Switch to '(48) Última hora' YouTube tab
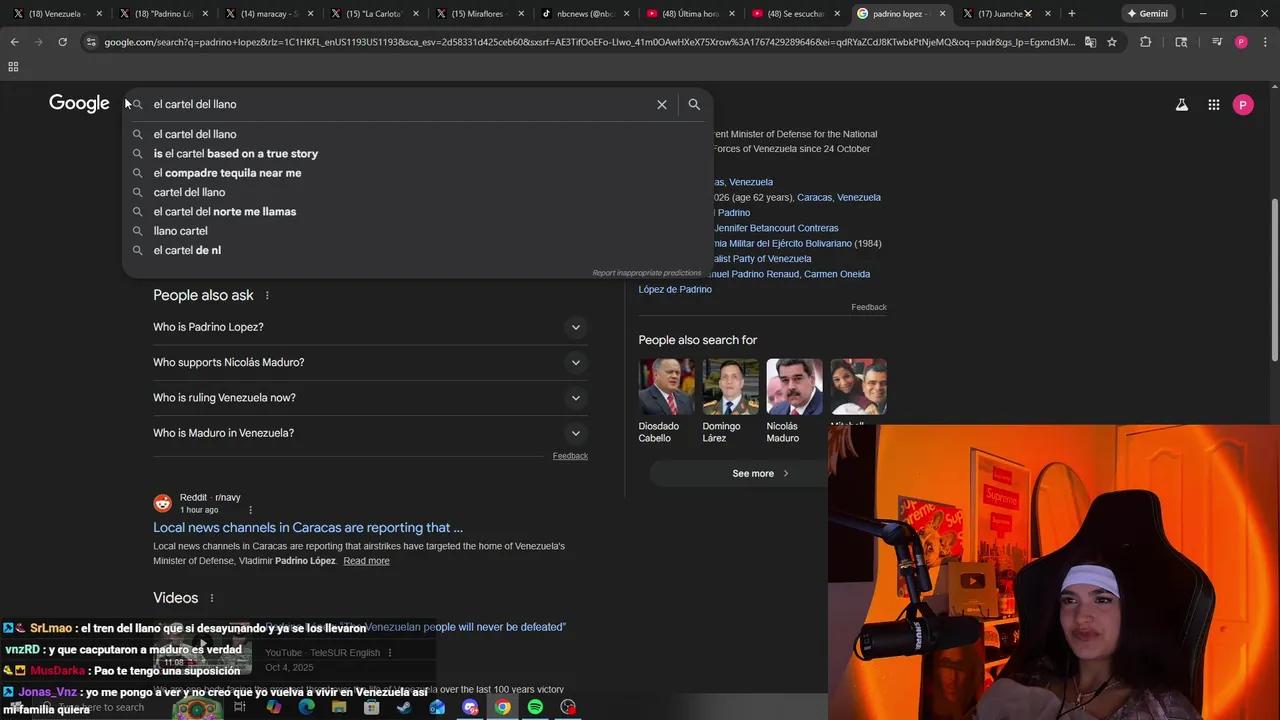 [x=690, y=14]
